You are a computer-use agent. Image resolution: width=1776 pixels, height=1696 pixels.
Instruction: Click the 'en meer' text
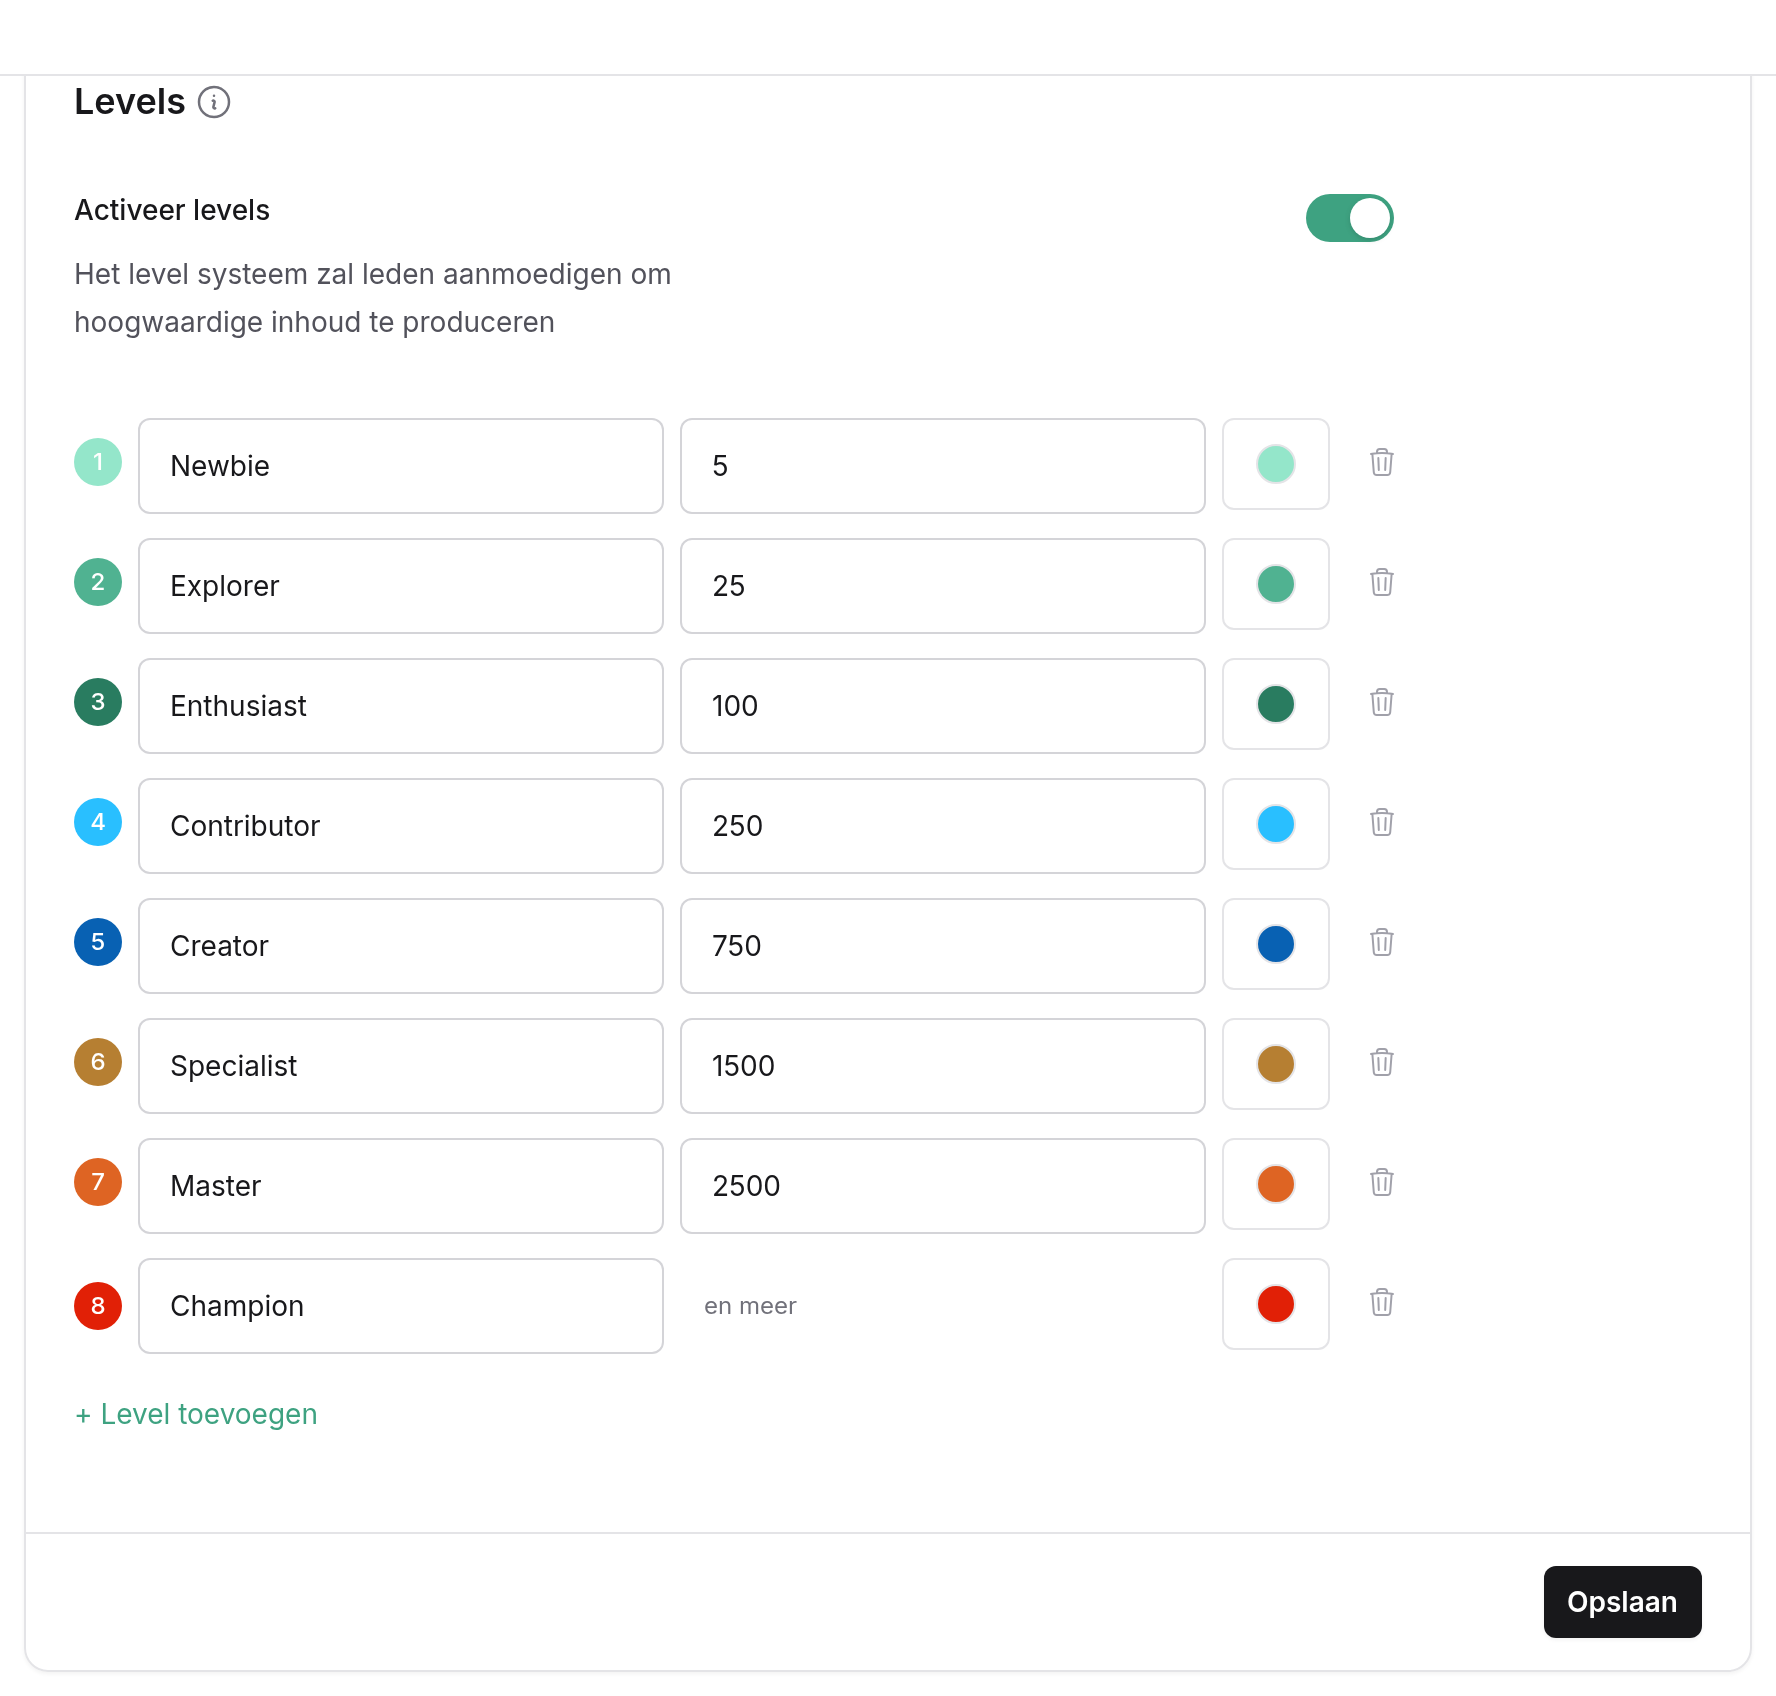(x=750, y=1306)
